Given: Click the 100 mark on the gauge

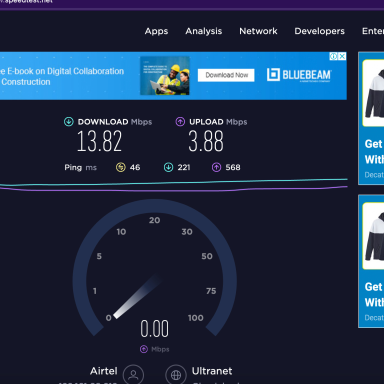Looking at the screenshot, I should pos(196,318).
